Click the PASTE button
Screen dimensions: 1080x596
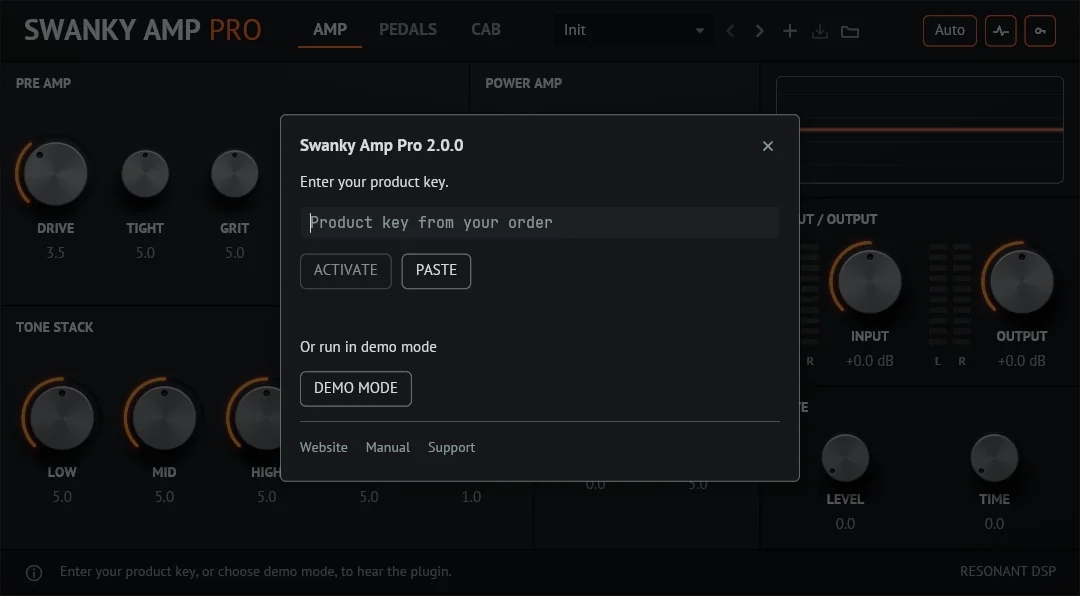tap(436, 271)
